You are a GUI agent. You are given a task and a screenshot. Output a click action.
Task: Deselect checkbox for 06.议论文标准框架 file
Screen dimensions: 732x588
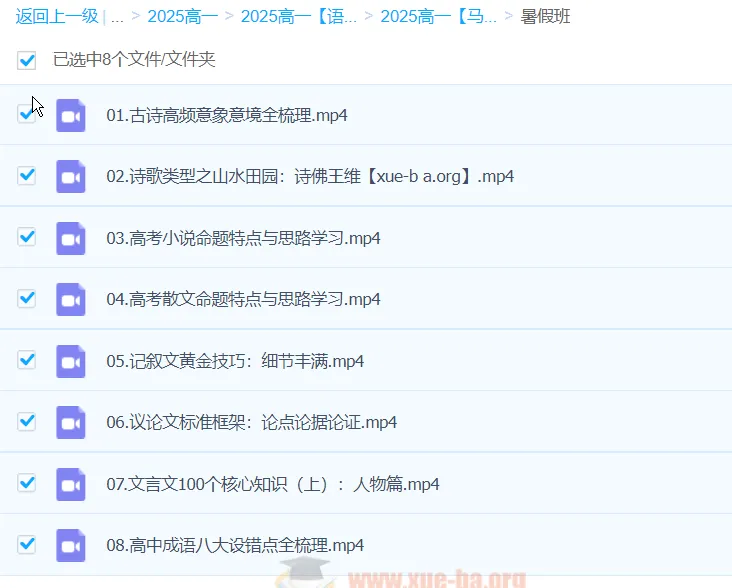[27, 421]
